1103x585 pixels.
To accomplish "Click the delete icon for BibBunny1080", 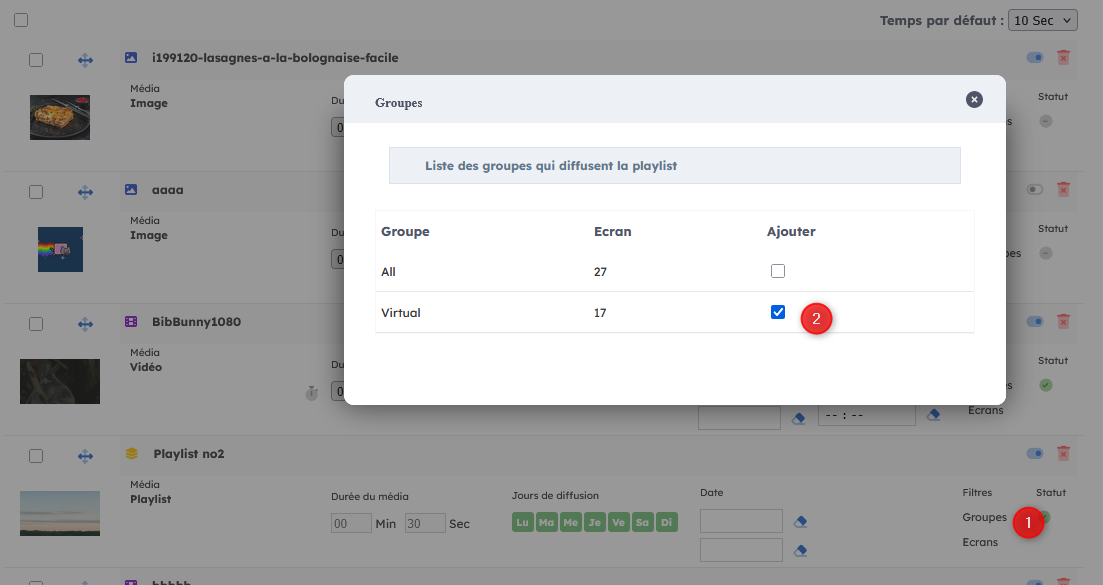I will click(x=1063, y=322).
